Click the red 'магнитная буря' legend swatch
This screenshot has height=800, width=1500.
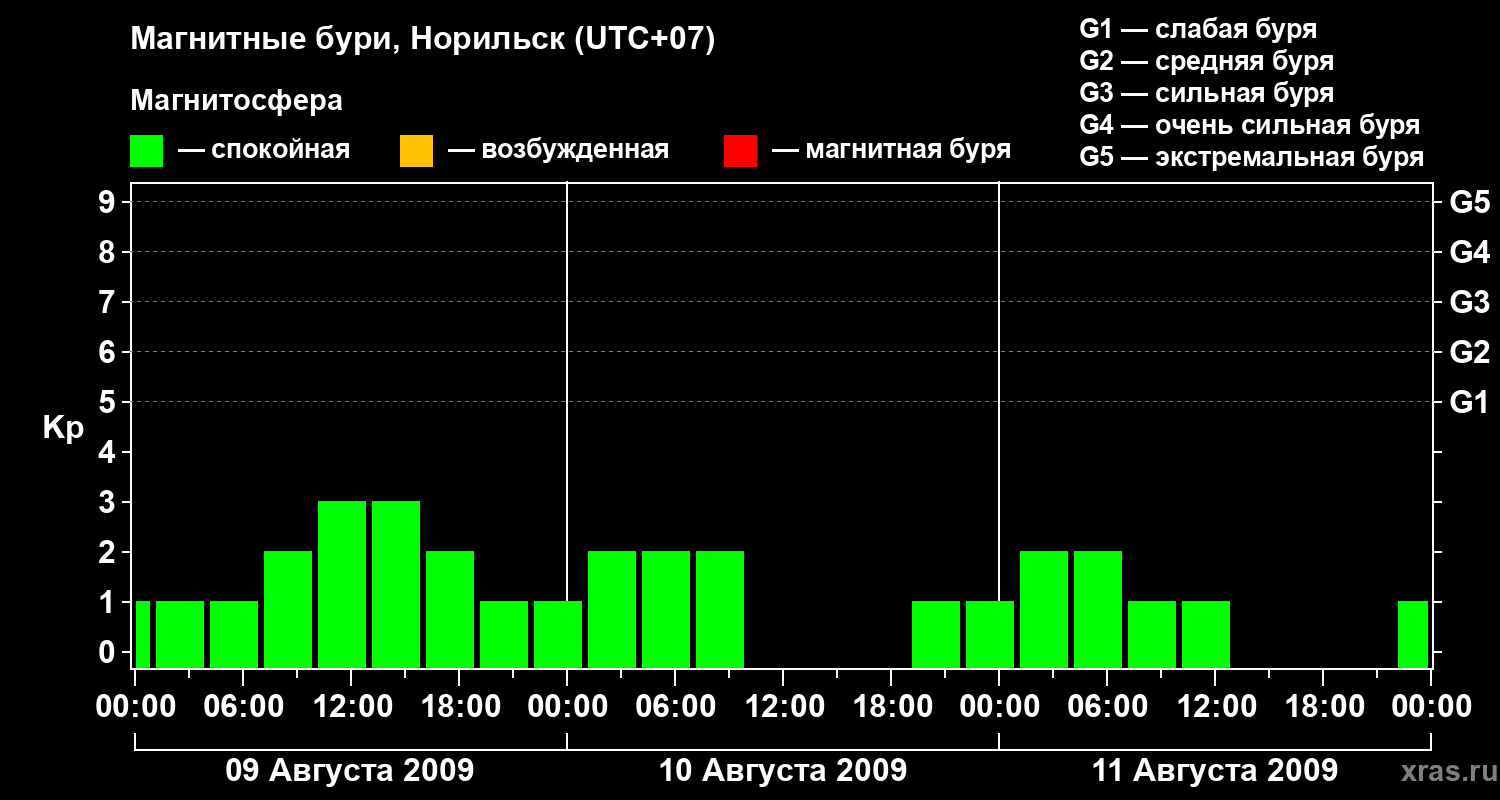[x=741, y=150]
